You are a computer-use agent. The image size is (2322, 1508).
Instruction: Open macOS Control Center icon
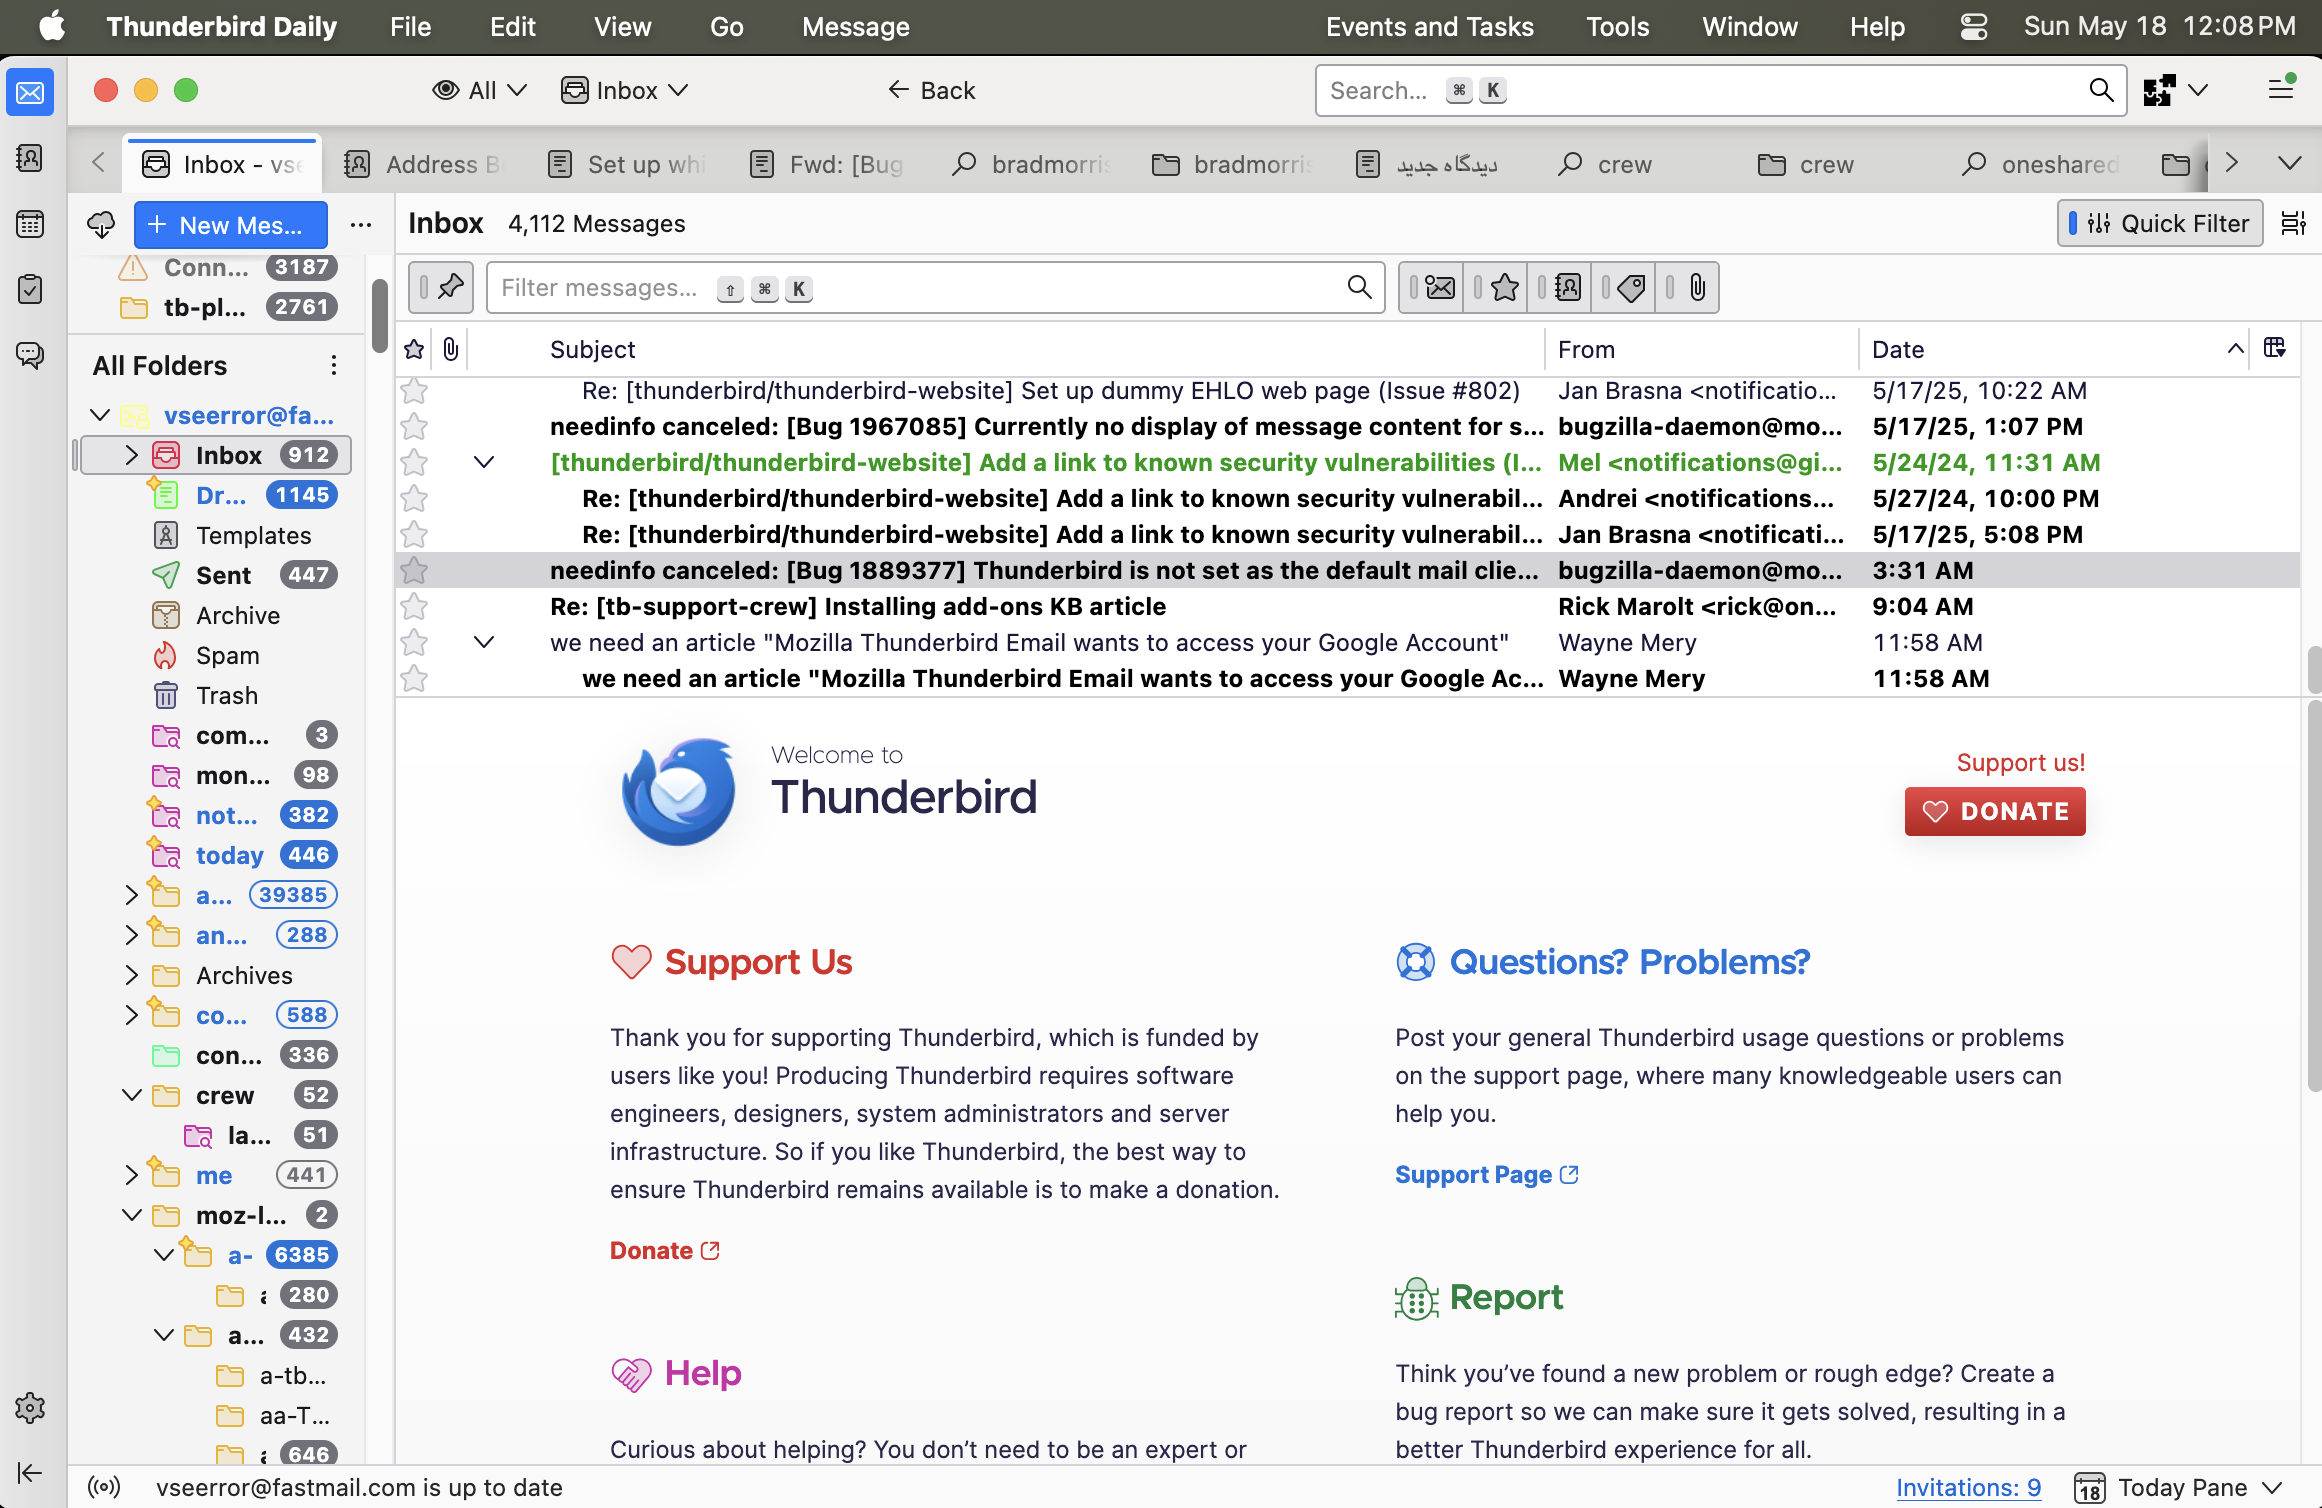1973,26
